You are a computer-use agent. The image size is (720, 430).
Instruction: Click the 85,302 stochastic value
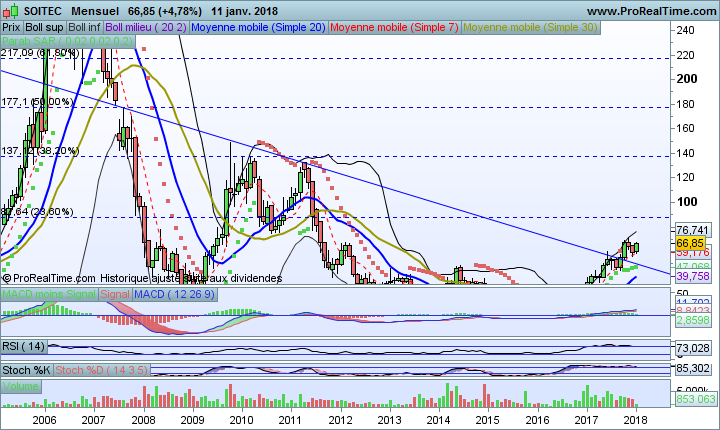click(692, 368)
